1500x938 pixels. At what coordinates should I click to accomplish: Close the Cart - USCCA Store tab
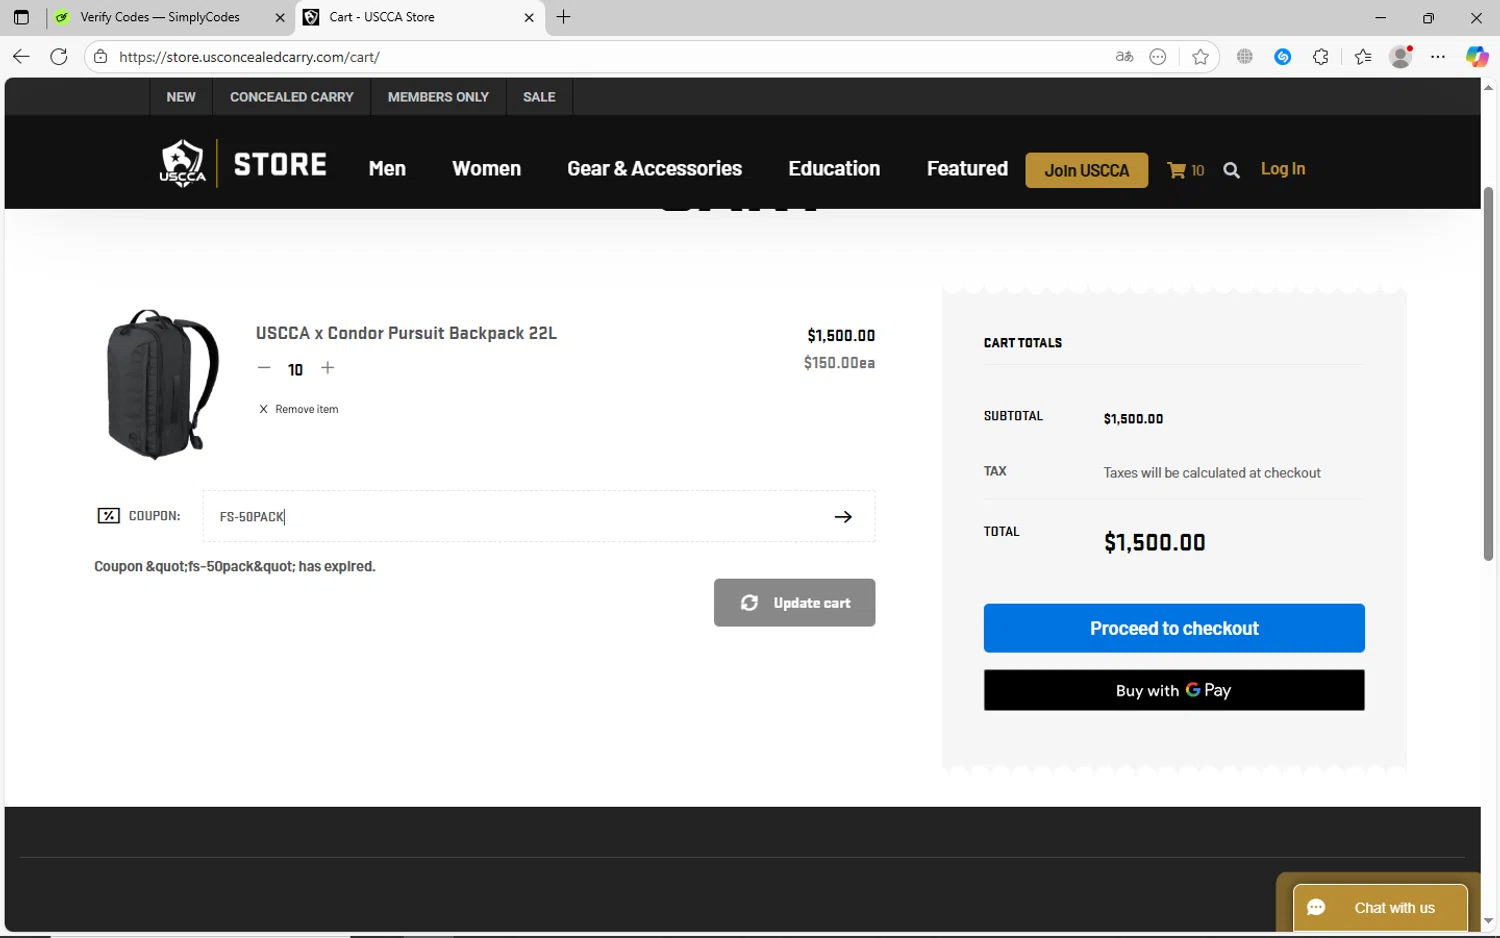pos(529,17)
